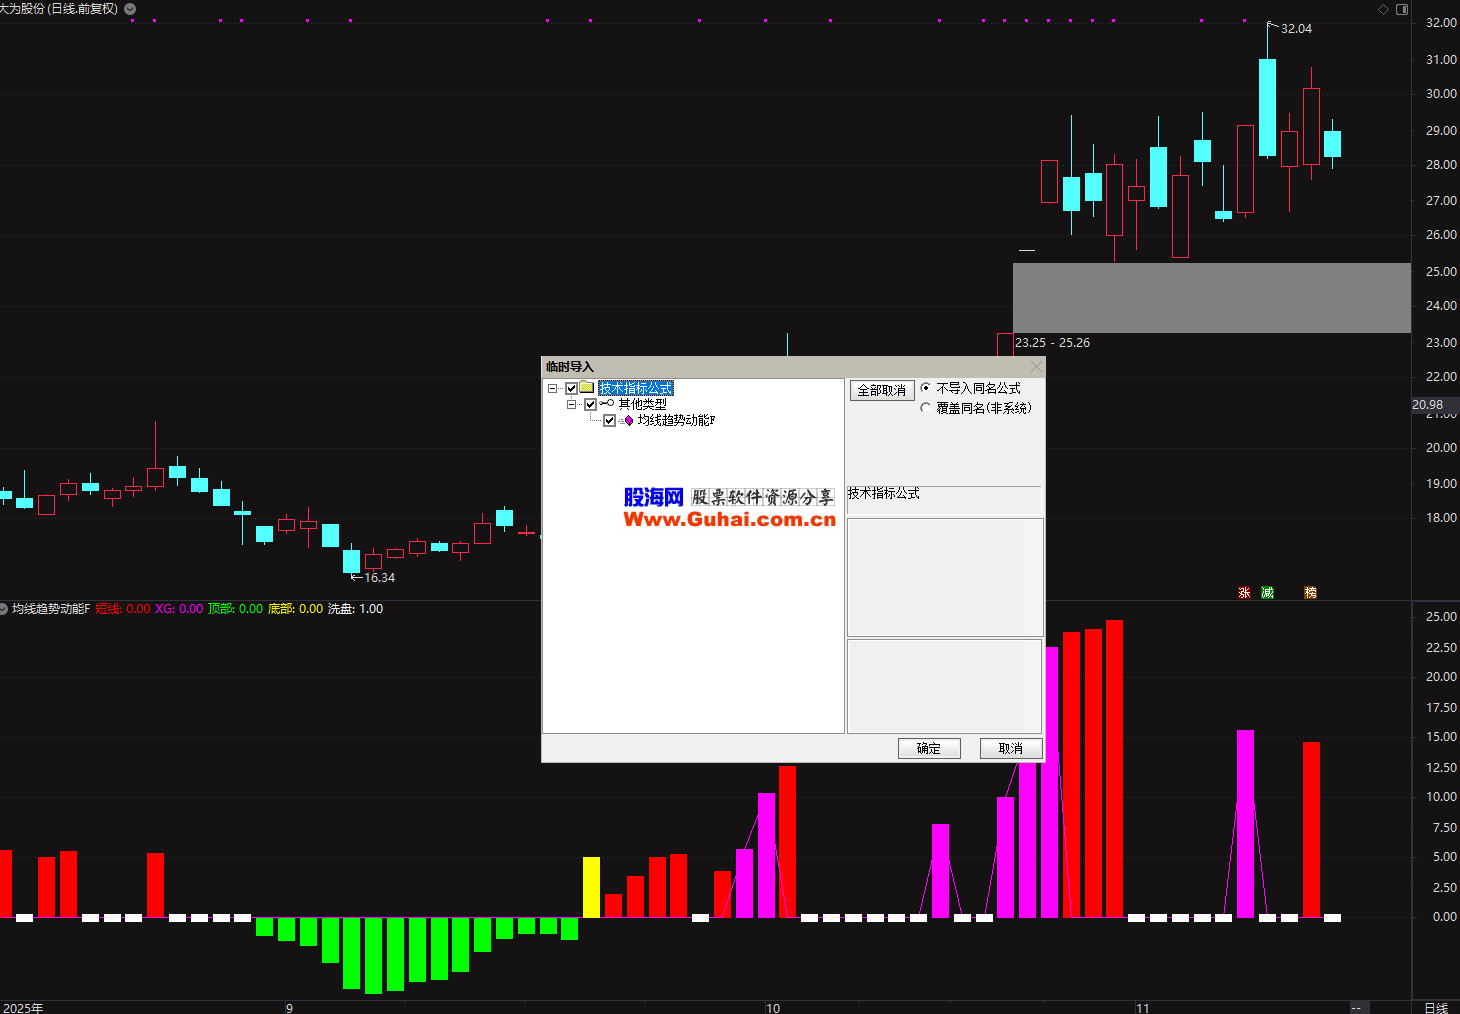Click the key icon next to 其他类型

[x=607, y=404]
